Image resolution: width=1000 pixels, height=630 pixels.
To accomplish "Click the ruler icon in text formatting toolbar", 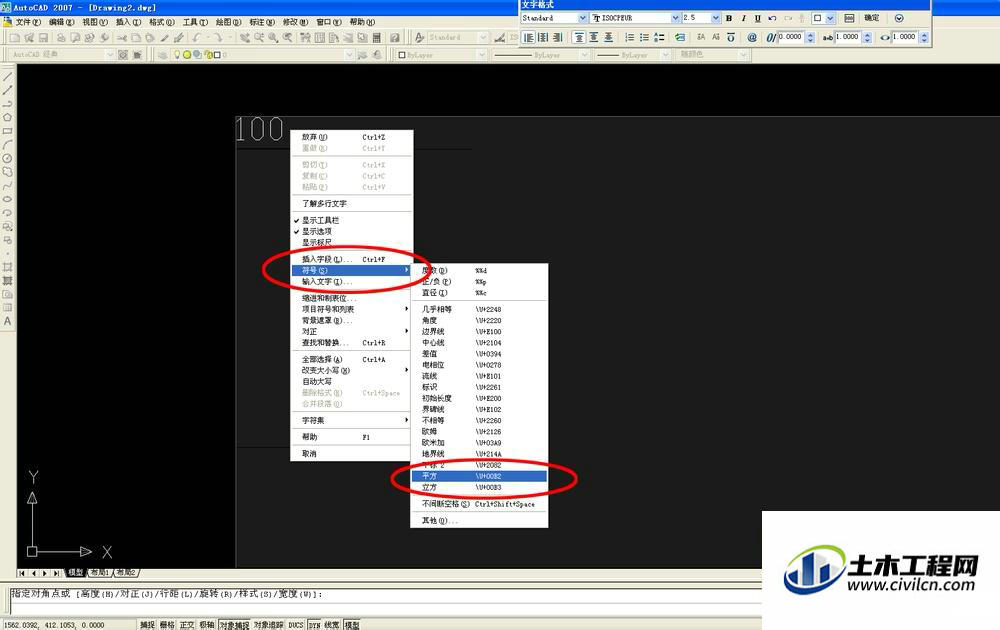I will [x=849, y=18].
